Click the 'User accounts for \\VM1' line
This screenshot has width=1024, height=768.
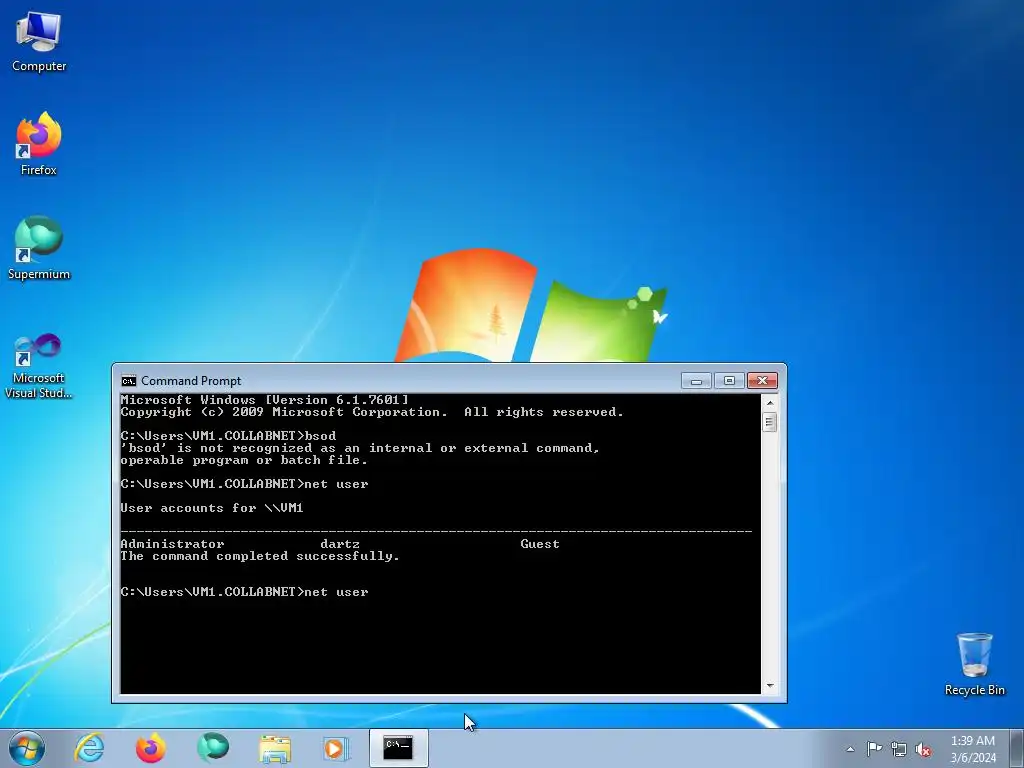212,508
